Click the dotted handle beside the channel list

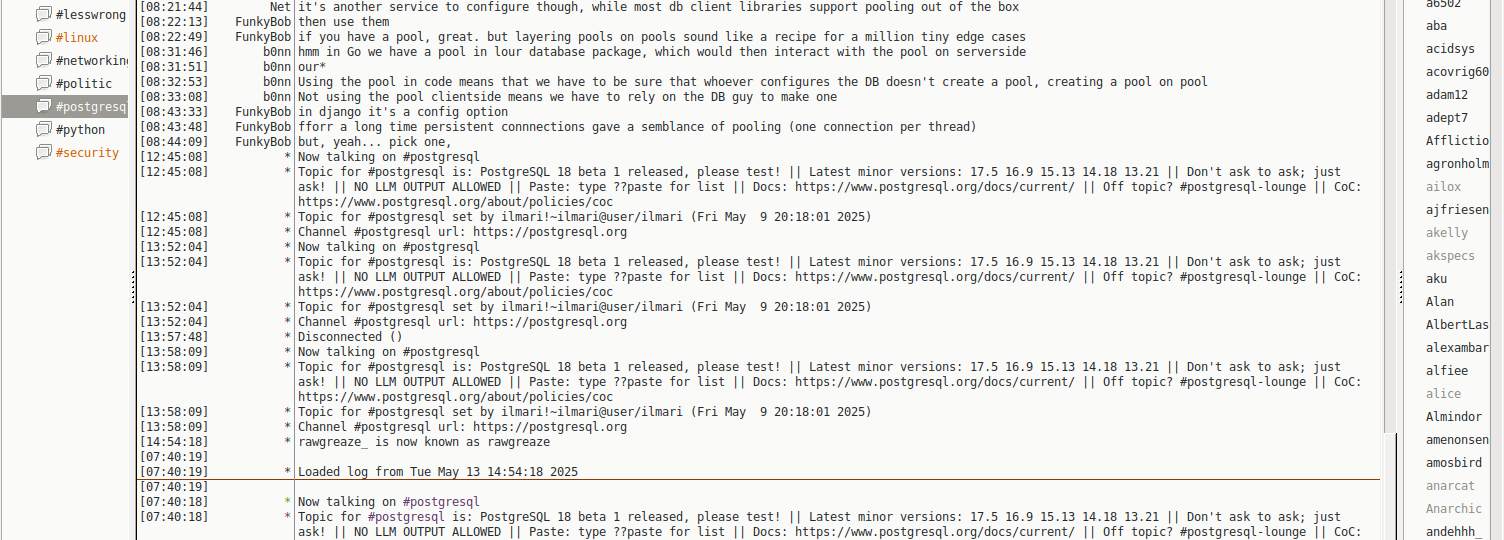[x=133, y=290]
